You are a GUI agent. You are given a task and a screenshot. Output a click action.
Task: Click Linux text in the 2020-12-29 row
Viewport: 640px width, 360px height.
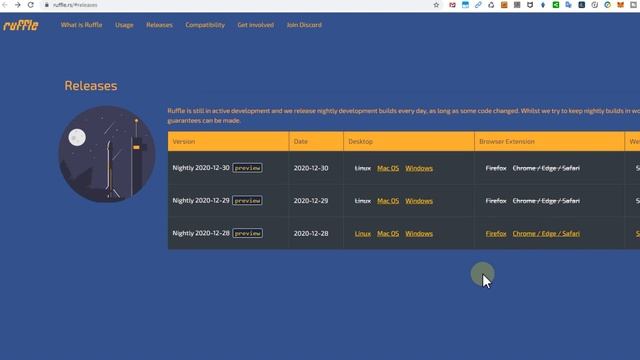[362, 201]
